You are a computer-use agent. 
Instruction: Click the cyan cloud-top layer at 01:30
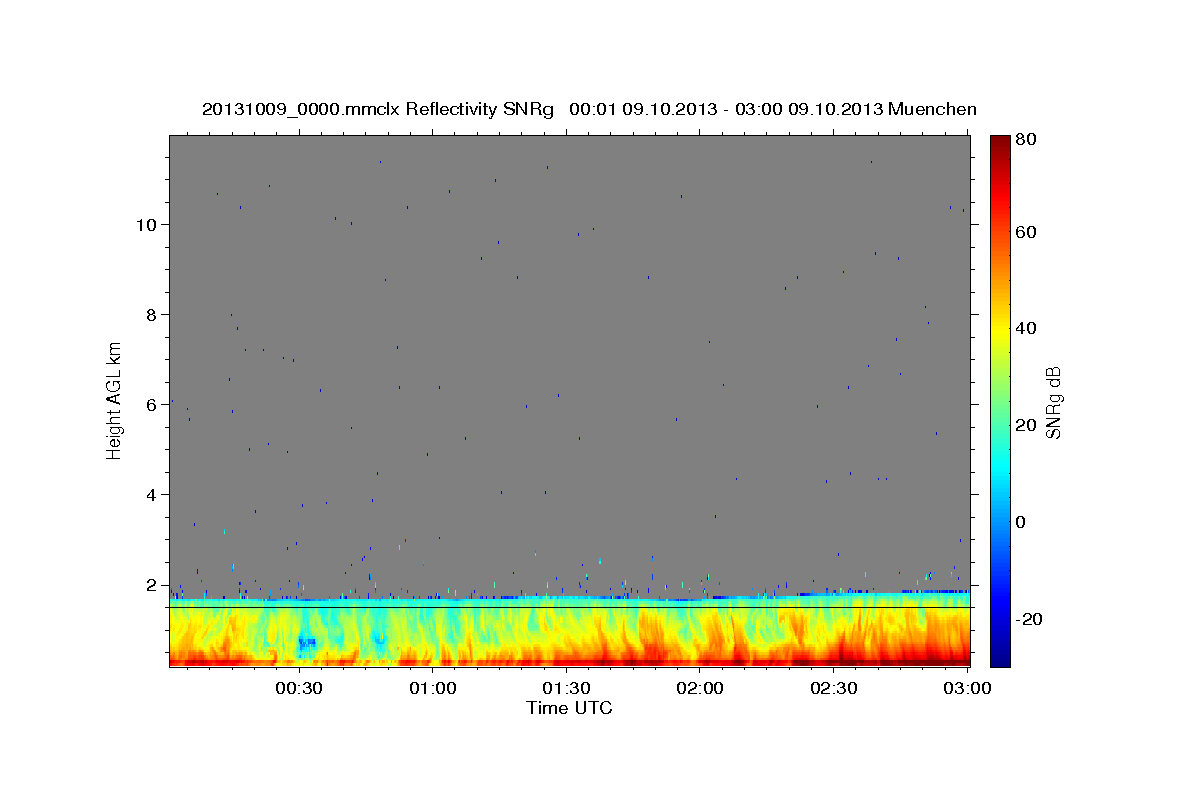pos(567,601)
